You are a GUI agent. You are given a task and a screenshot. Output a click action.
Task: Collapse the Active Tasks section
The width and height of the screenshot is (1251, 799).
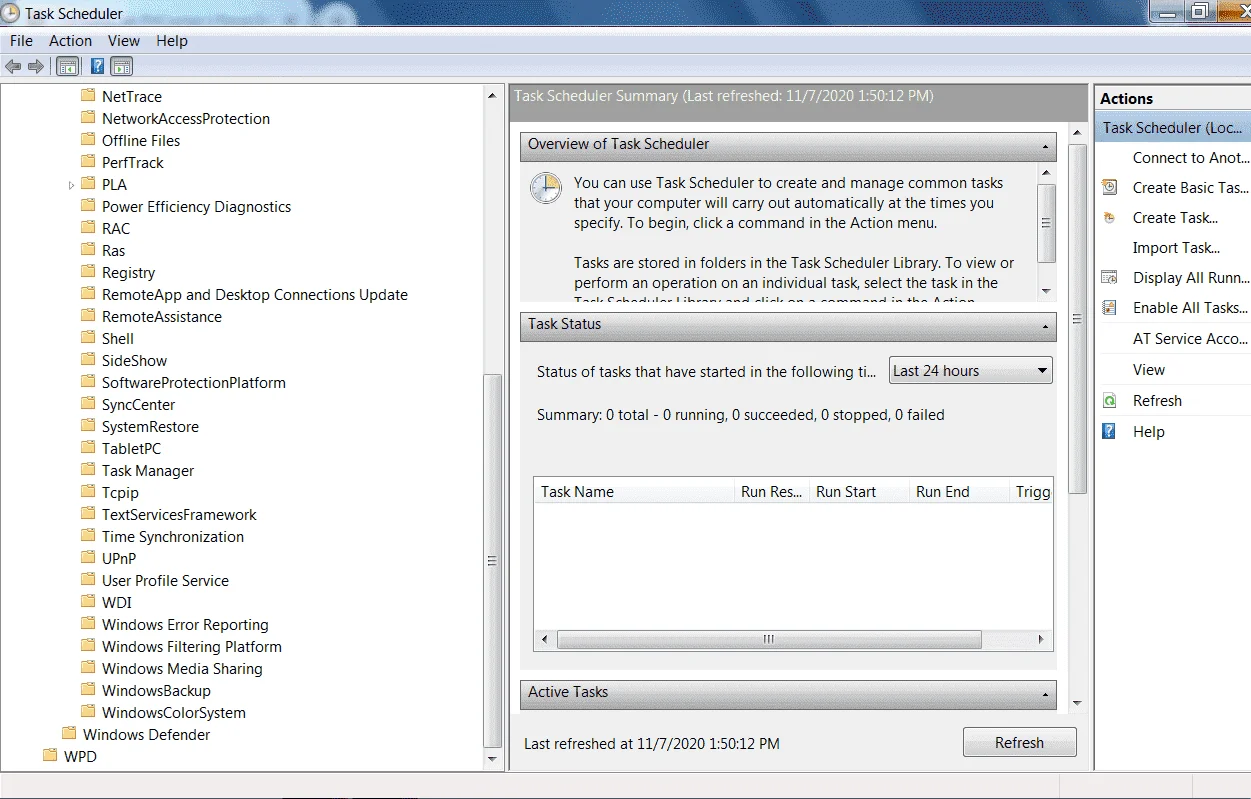coord(1045,693)
